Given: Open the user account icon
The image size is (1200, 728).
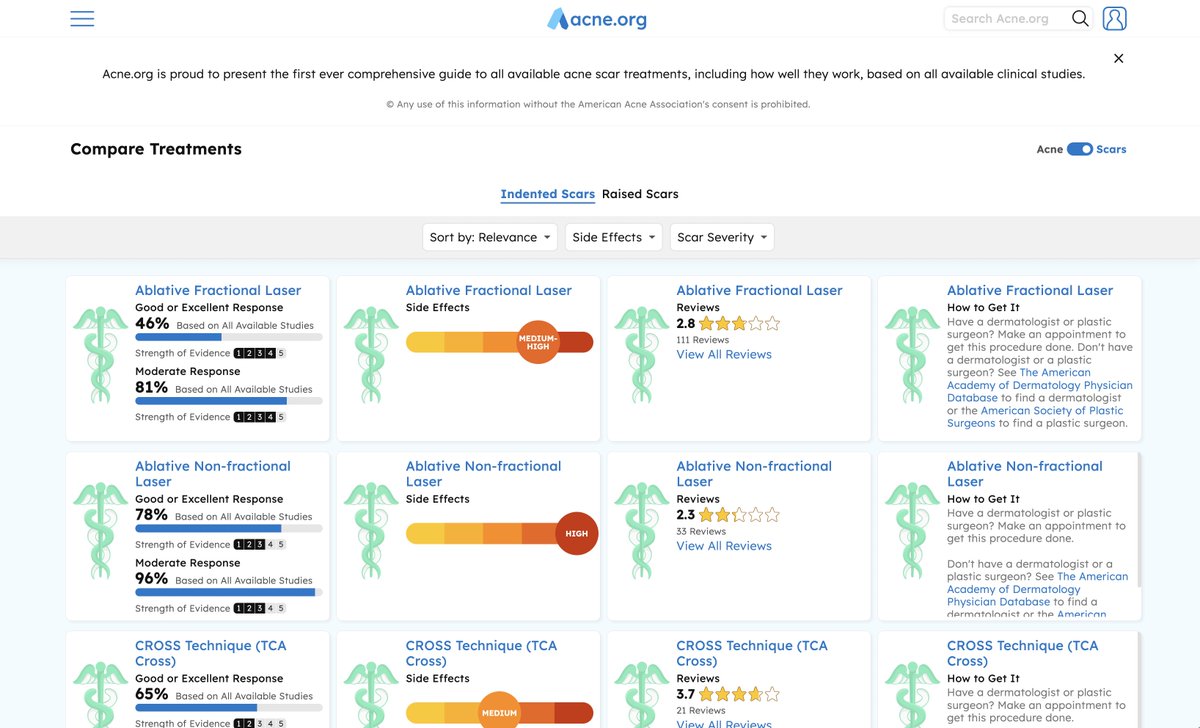Looking at the screenshot, I should pos(1114,18).
